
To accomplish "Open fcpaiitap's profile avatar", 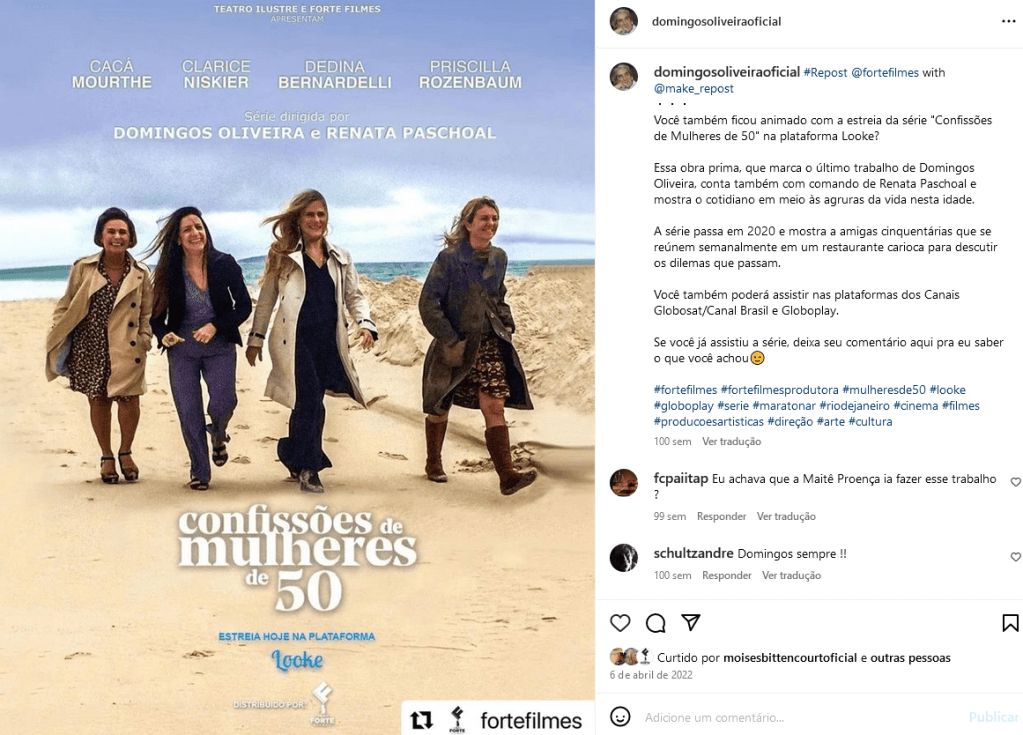I will (x=624, y=483).
